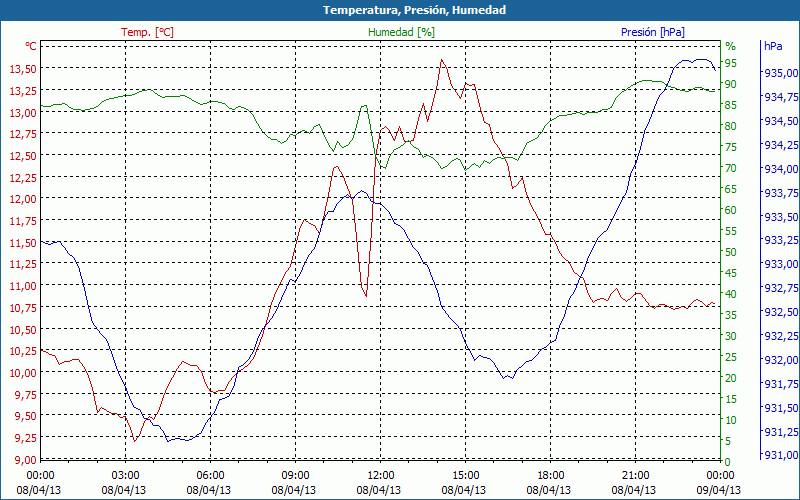The height and width of the screenshot is (500, 800).
Task: Click pressure axis value '934,25'
Action: point(781,145)
